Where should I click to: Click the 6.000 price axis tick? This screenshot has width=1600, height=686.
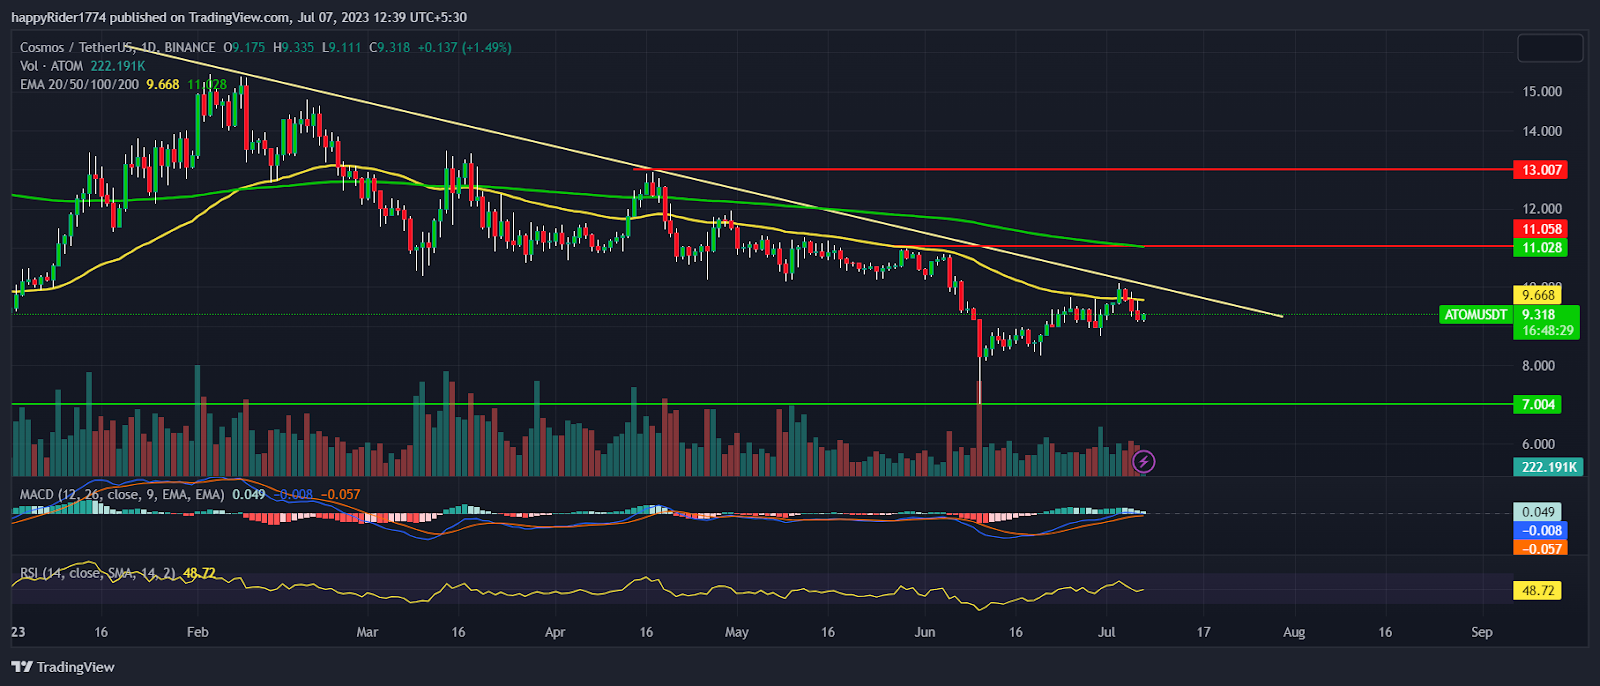click(x=1538, y=444)
